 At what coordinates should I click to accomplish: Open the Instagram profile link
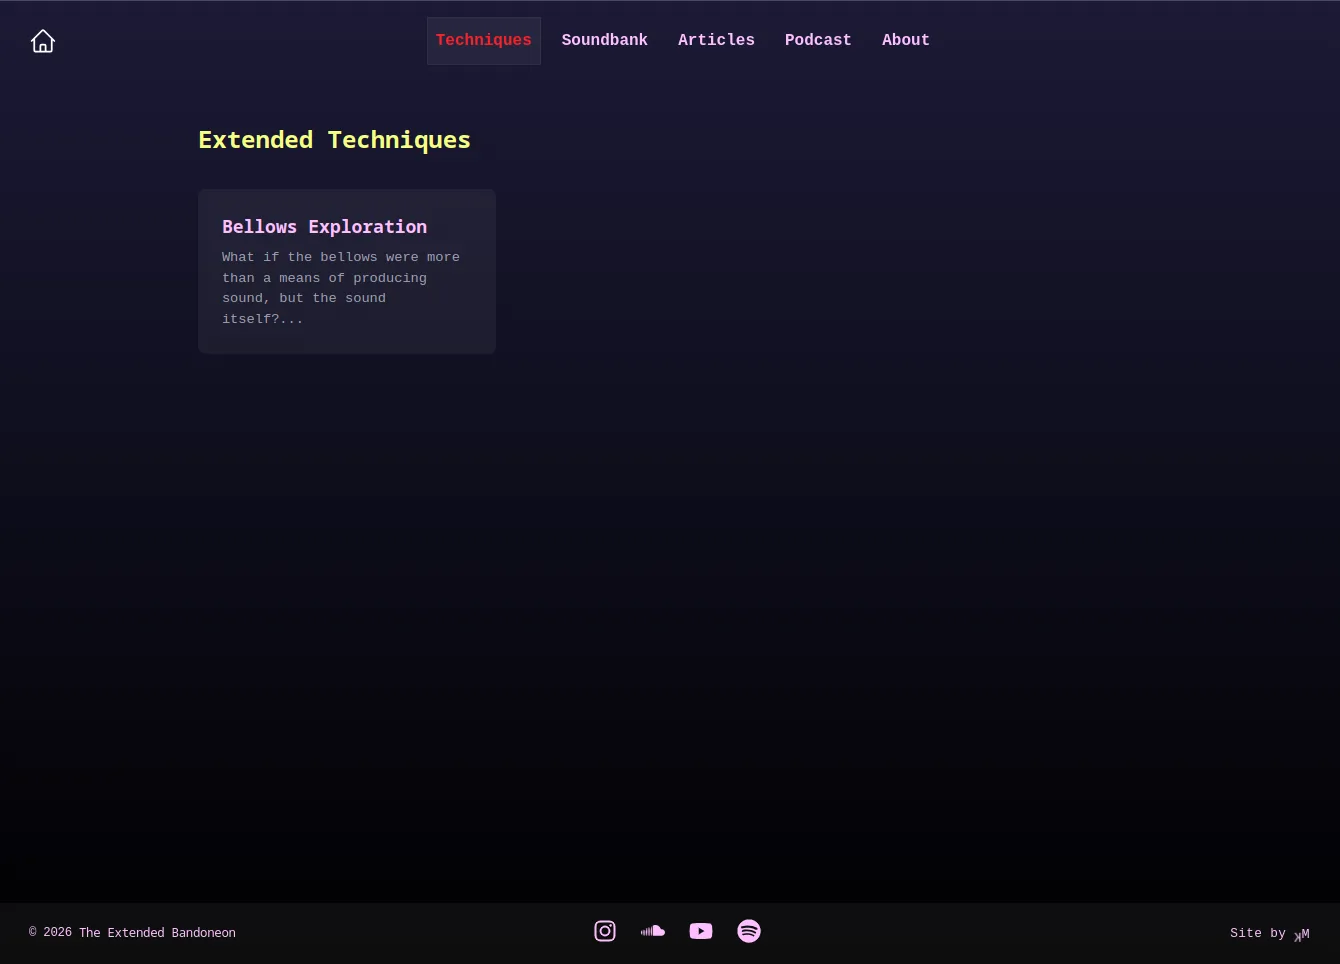coord(605,931)
